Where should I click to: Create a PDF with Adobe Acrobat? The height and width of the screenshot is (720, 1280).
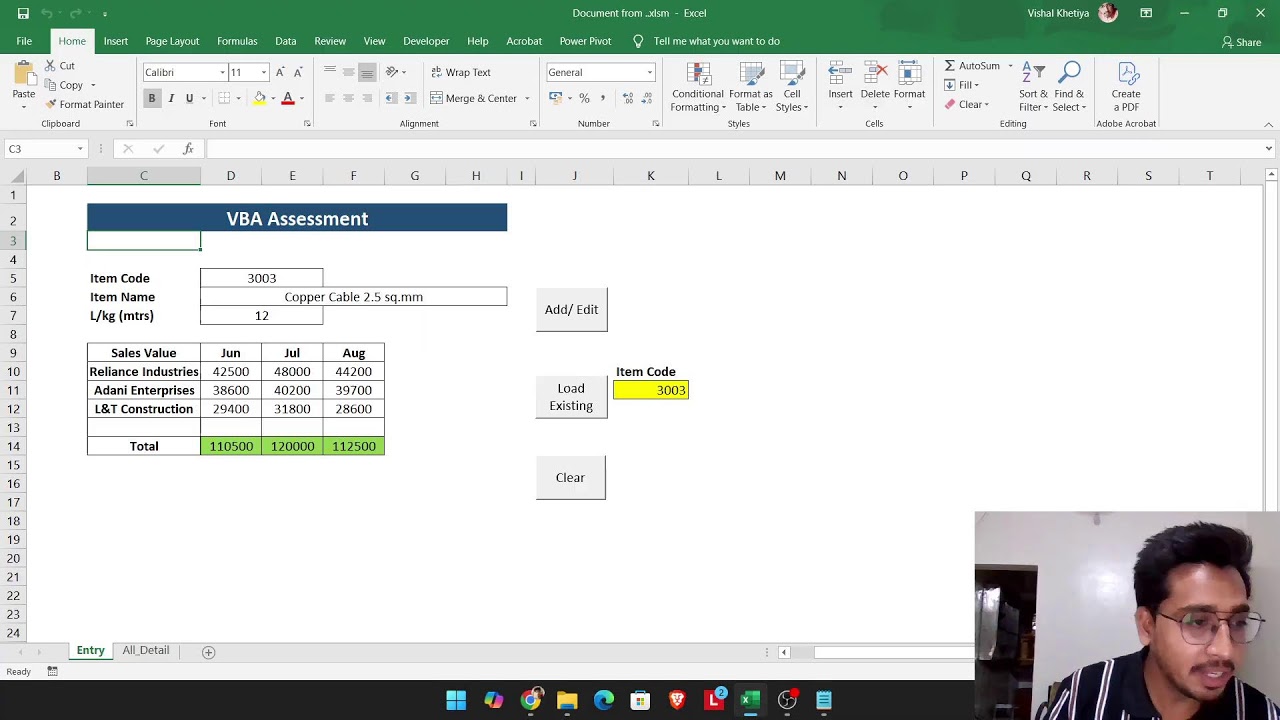[1126, 87]
